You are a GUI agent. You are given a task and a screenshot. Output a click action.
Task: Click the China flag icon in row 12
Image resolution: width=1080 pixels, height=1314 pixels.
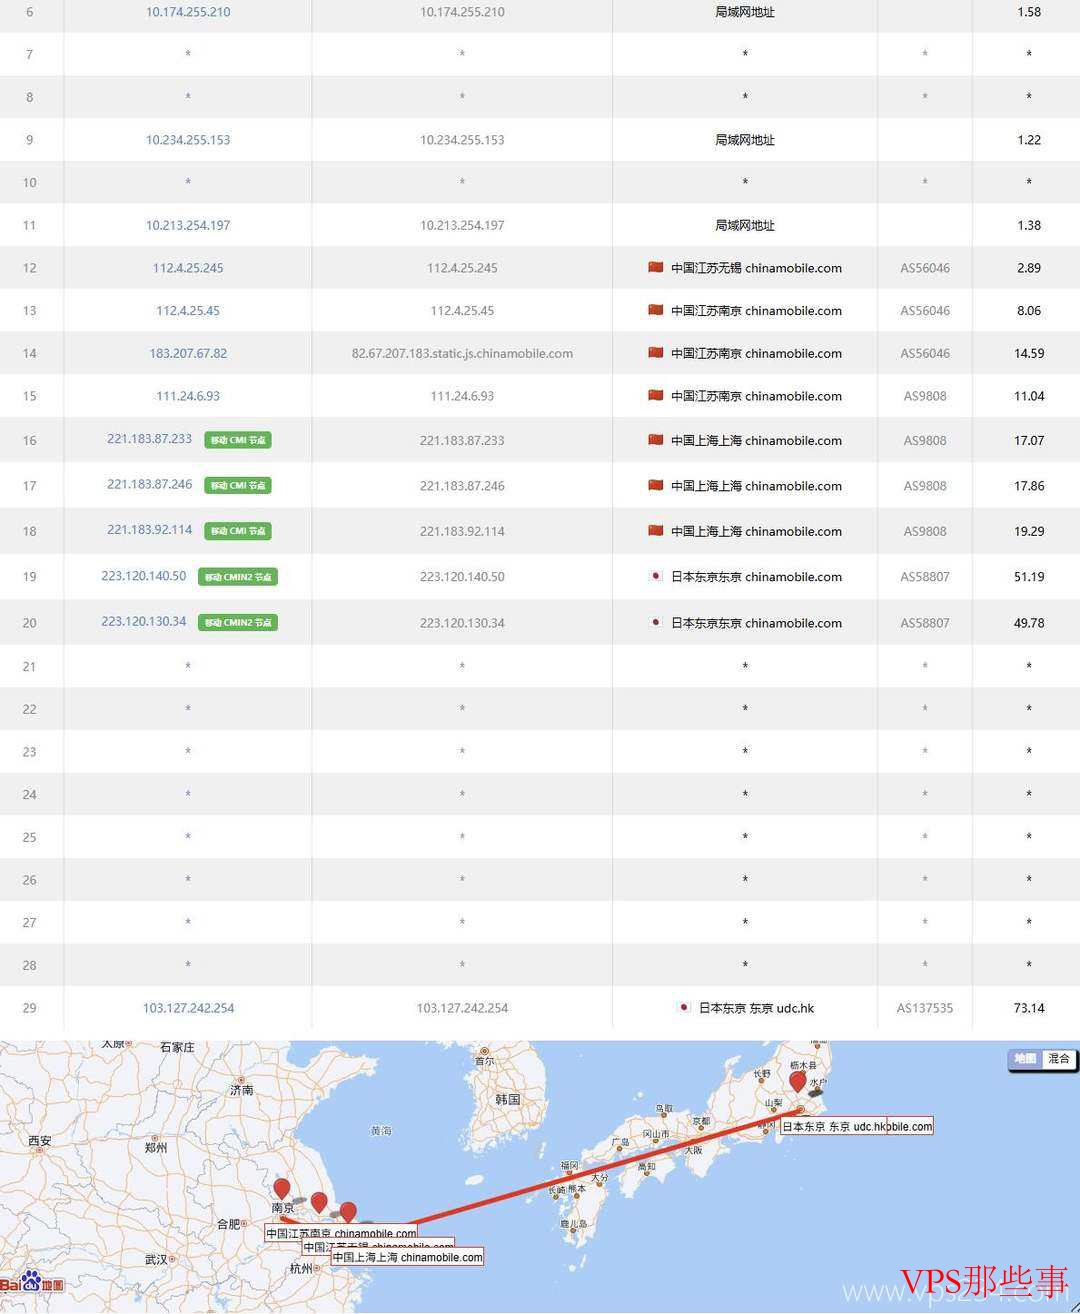click(x=656, y=267)
